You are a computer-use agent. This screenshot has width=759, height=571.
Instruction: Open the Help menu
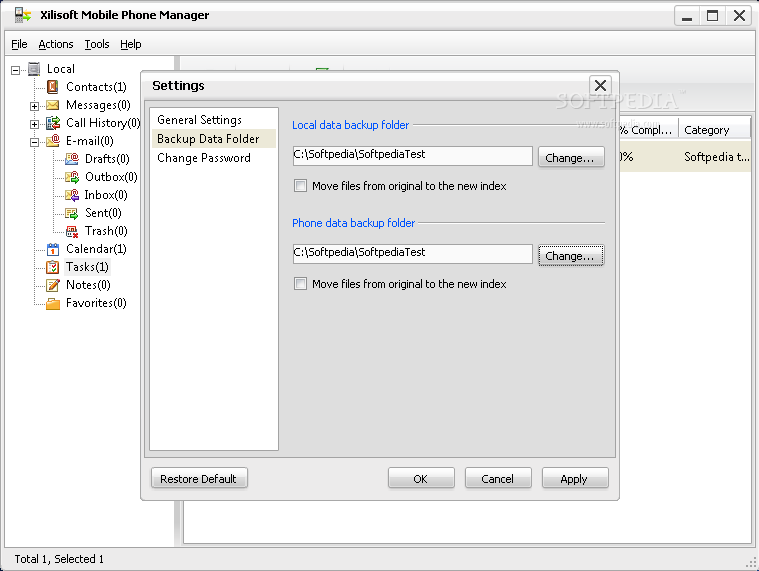(x=131, y=44)
